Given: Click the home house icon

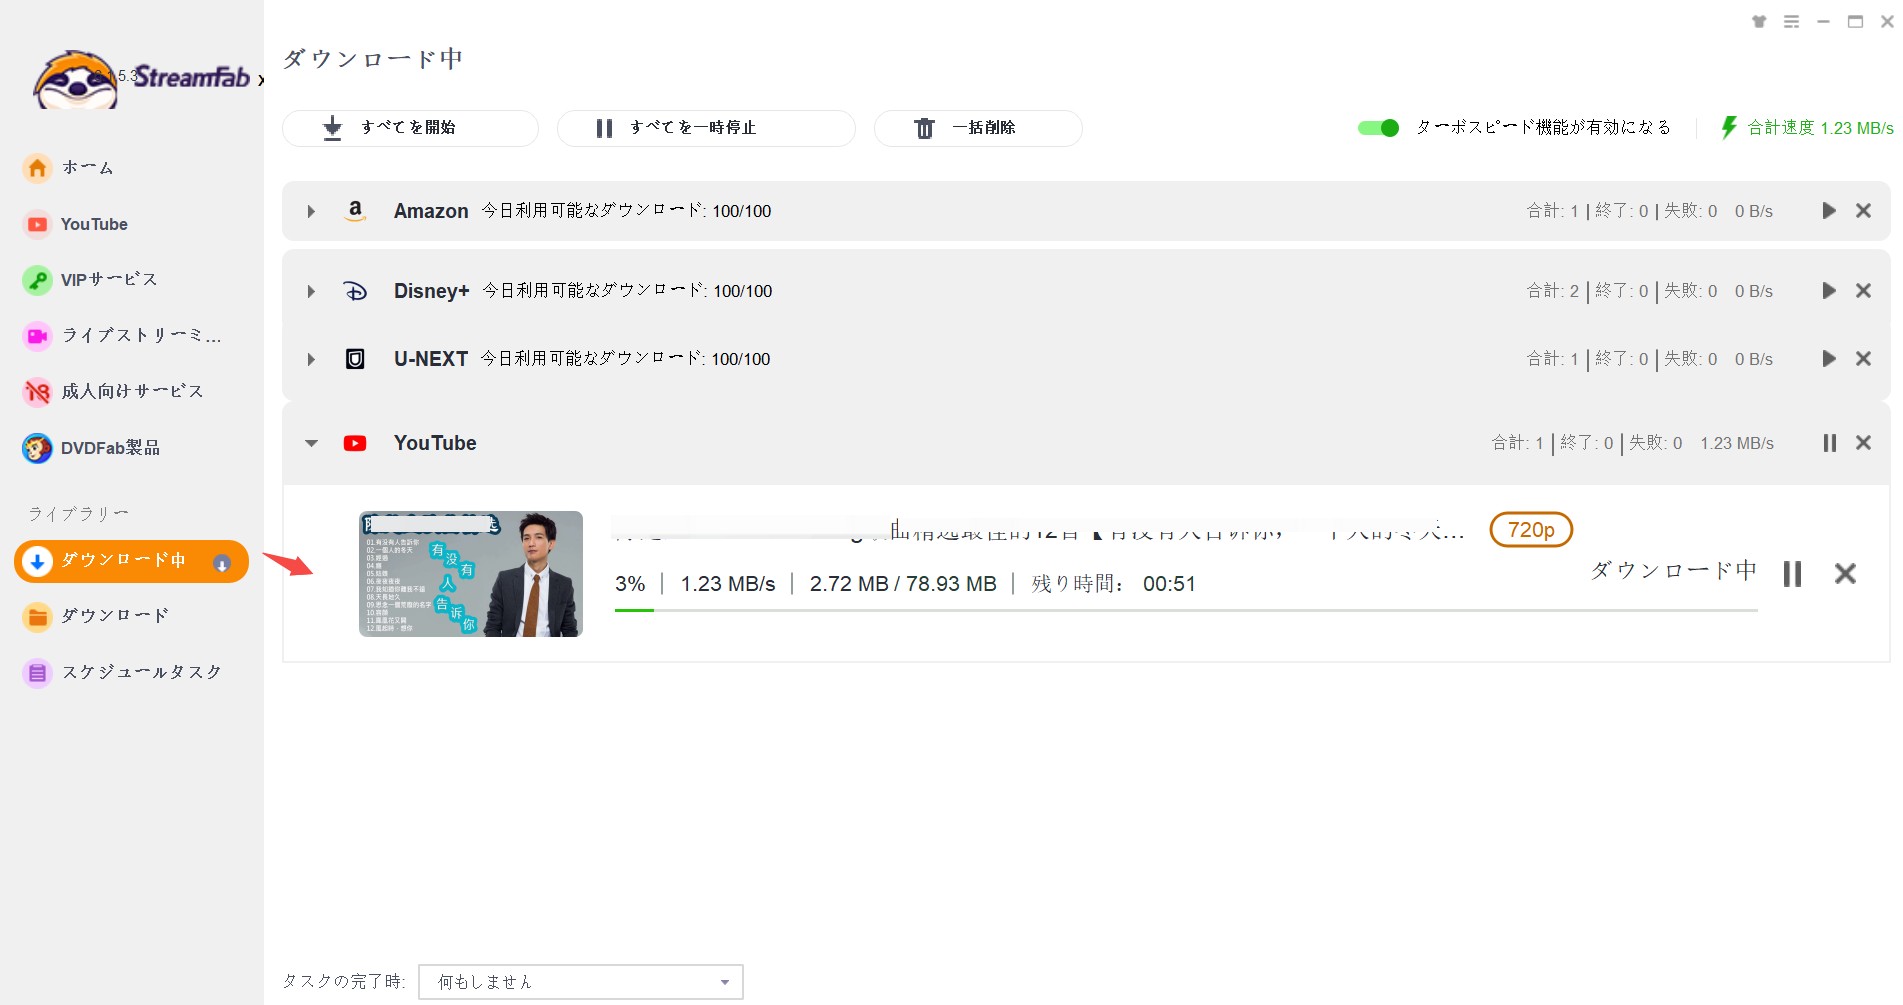Looking at the screenshot, I should coord(37,168).
